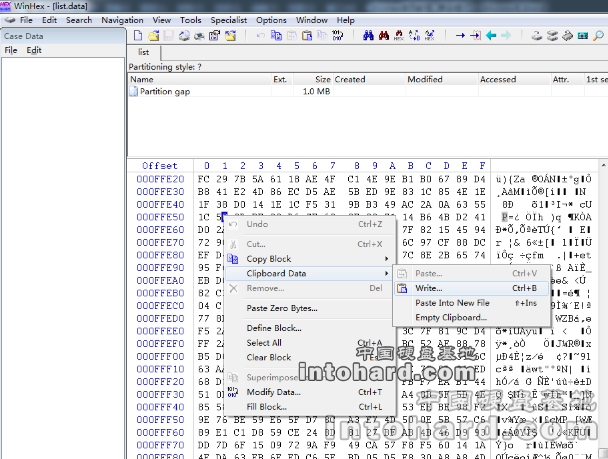Sort by the Attr. column header
608x459 pixels.
tap(567, 79)
